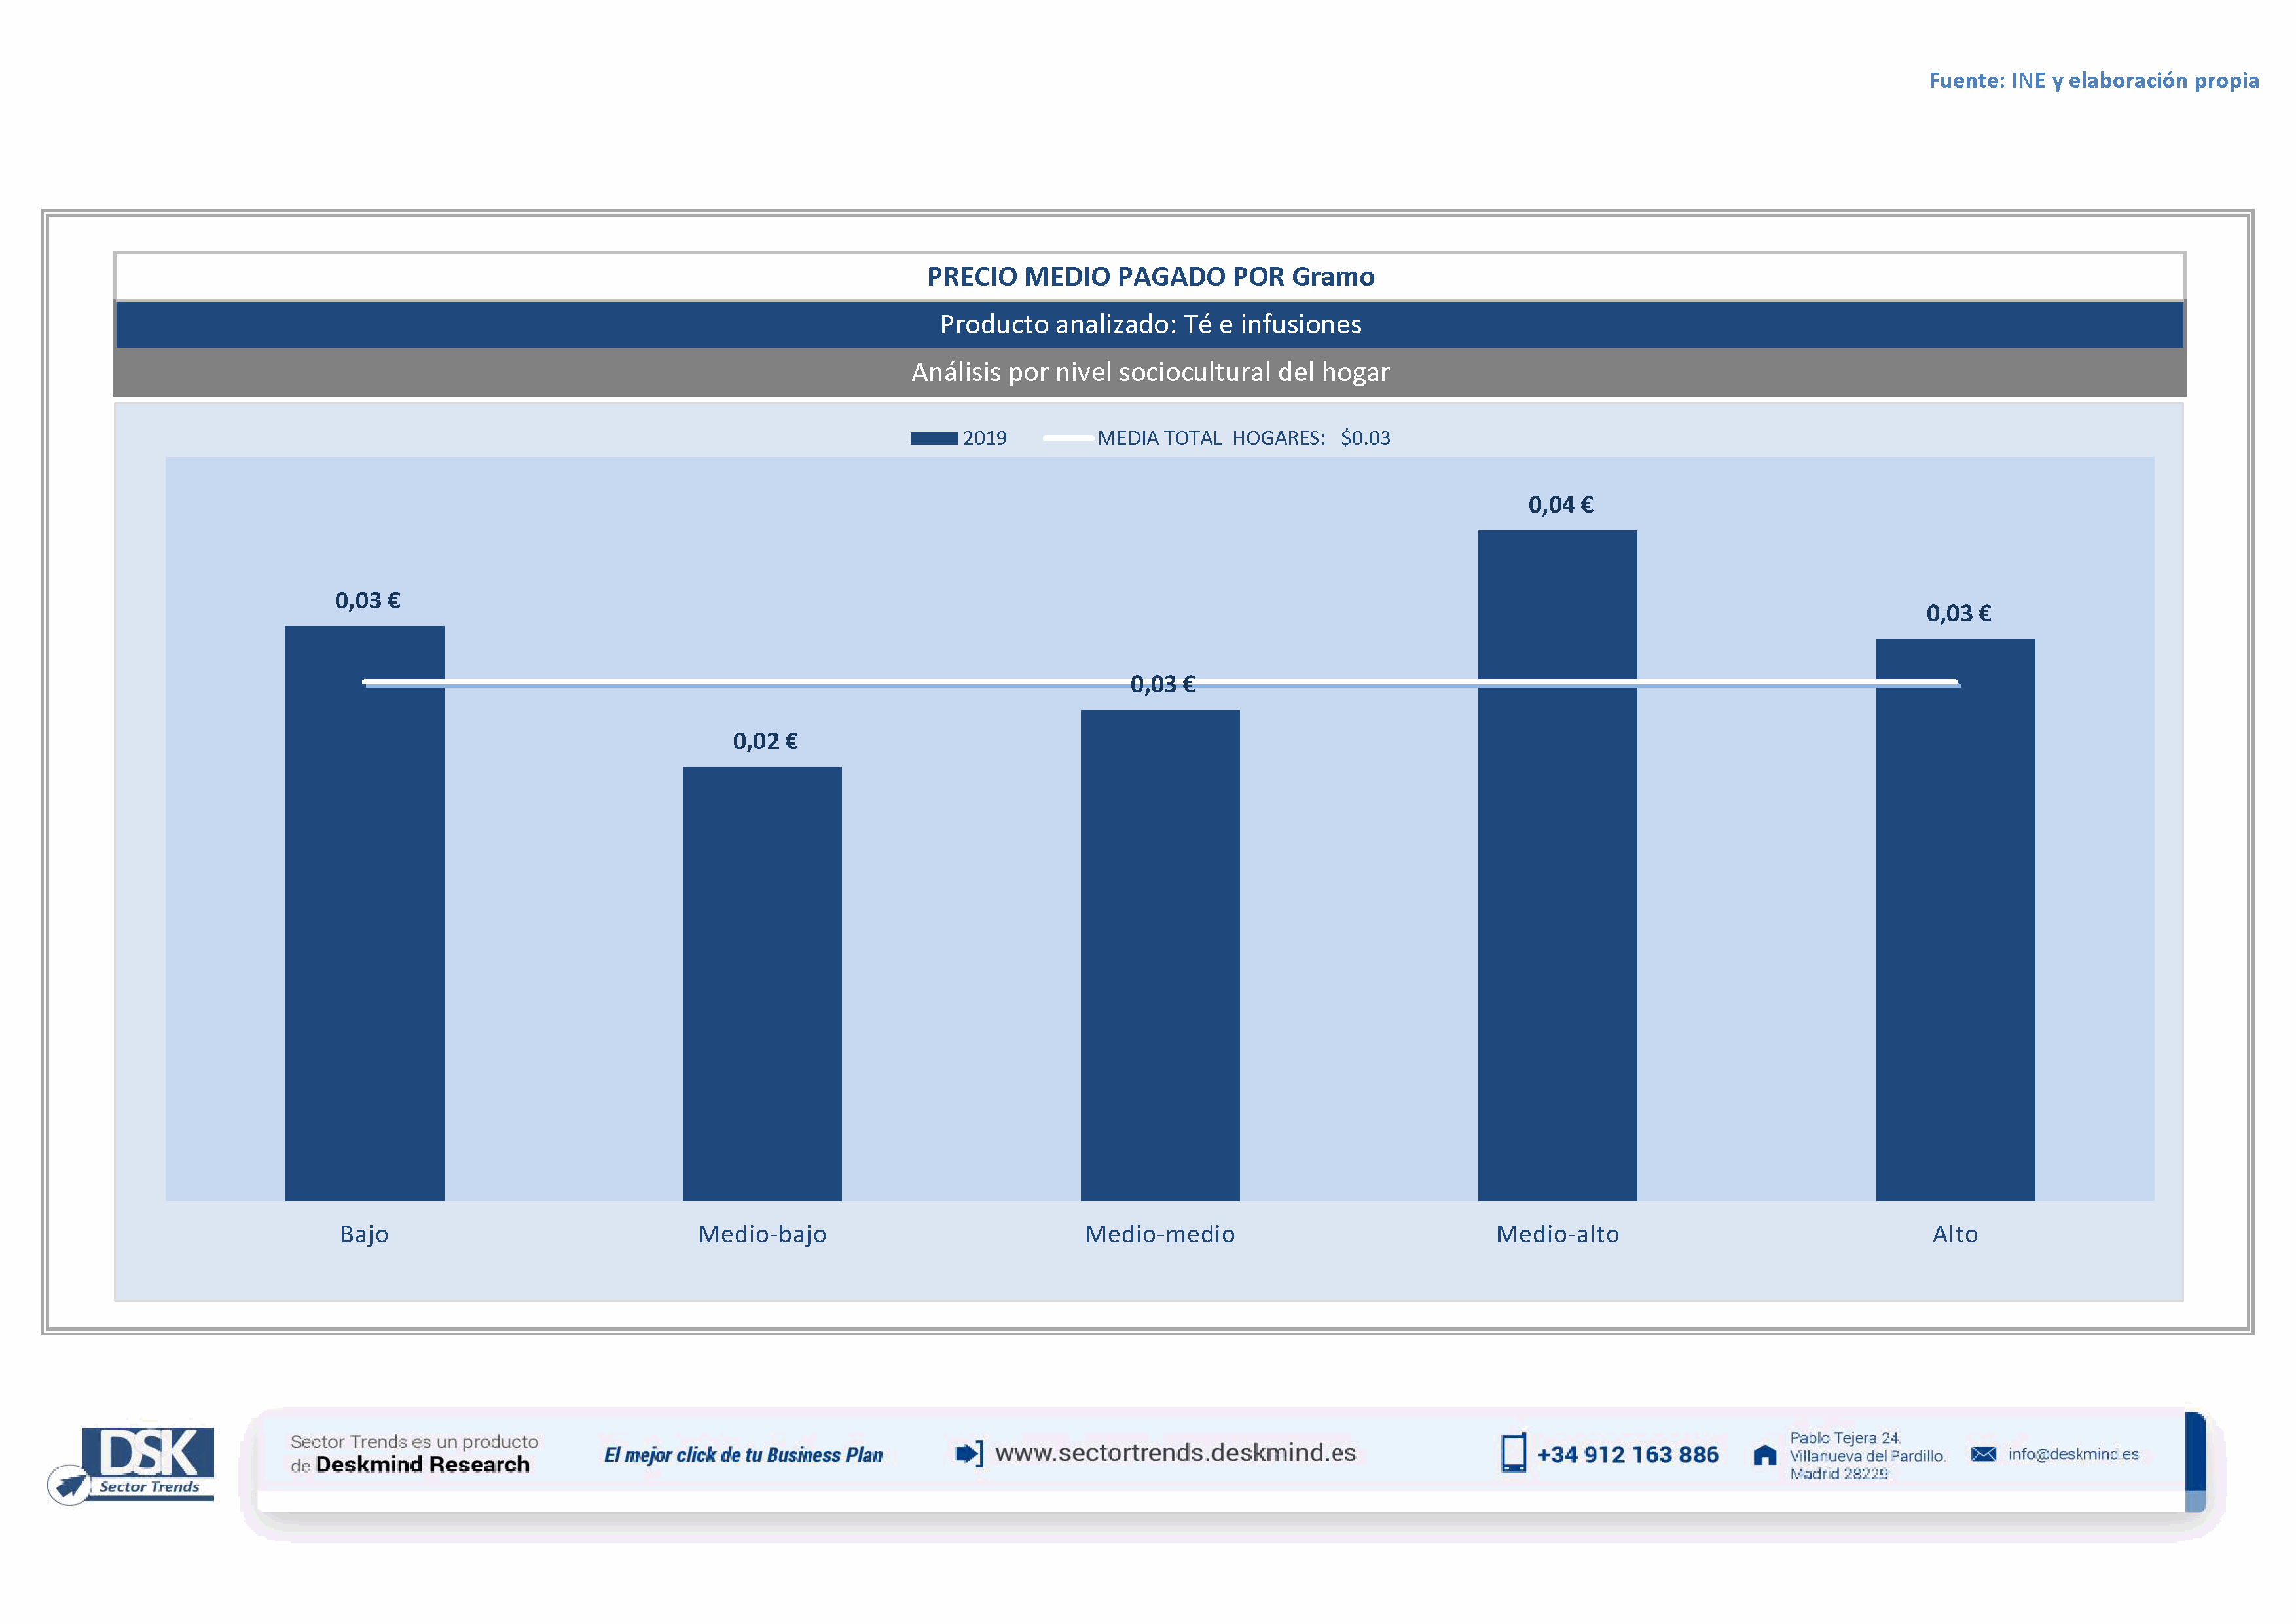The image size is (2296, 1624).
Task: Click the white media total legend line
Action: click(1067, 438)
